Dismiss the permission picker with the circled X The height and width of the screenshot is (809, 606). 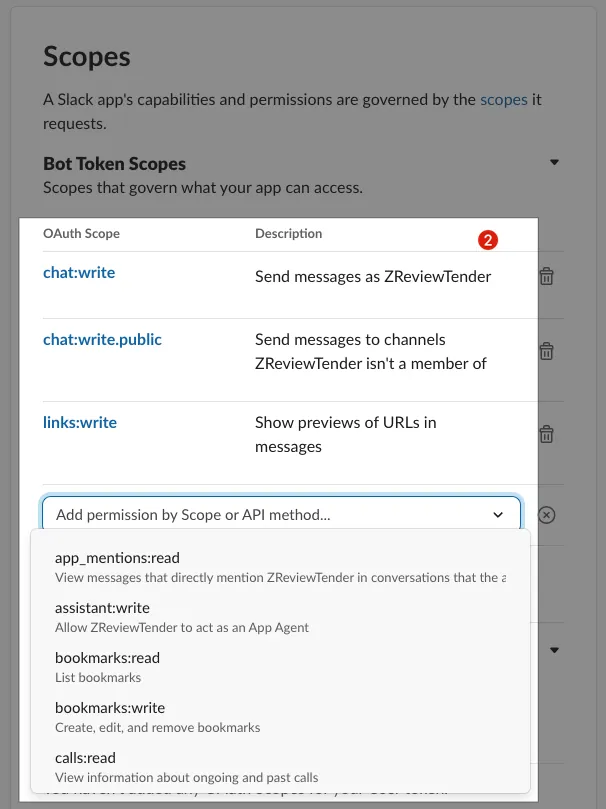coord(546,515)
